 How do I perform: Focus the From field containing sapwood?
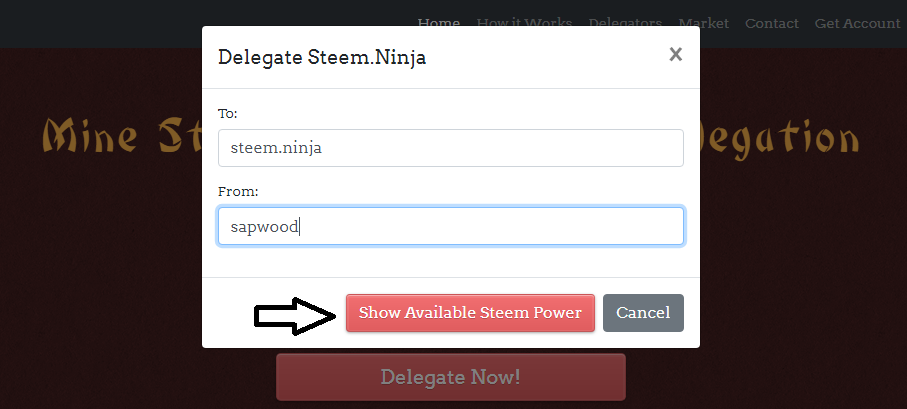click(451, 226)
